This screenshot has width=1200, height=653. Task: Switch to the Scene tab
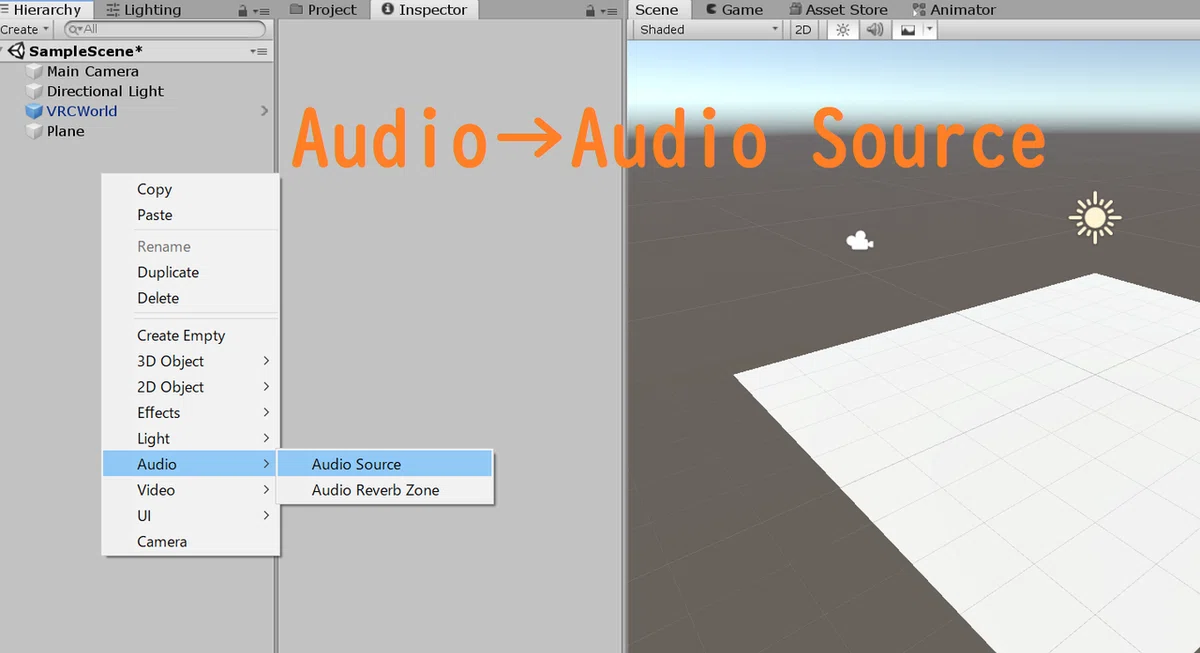(x=657, y=10)
